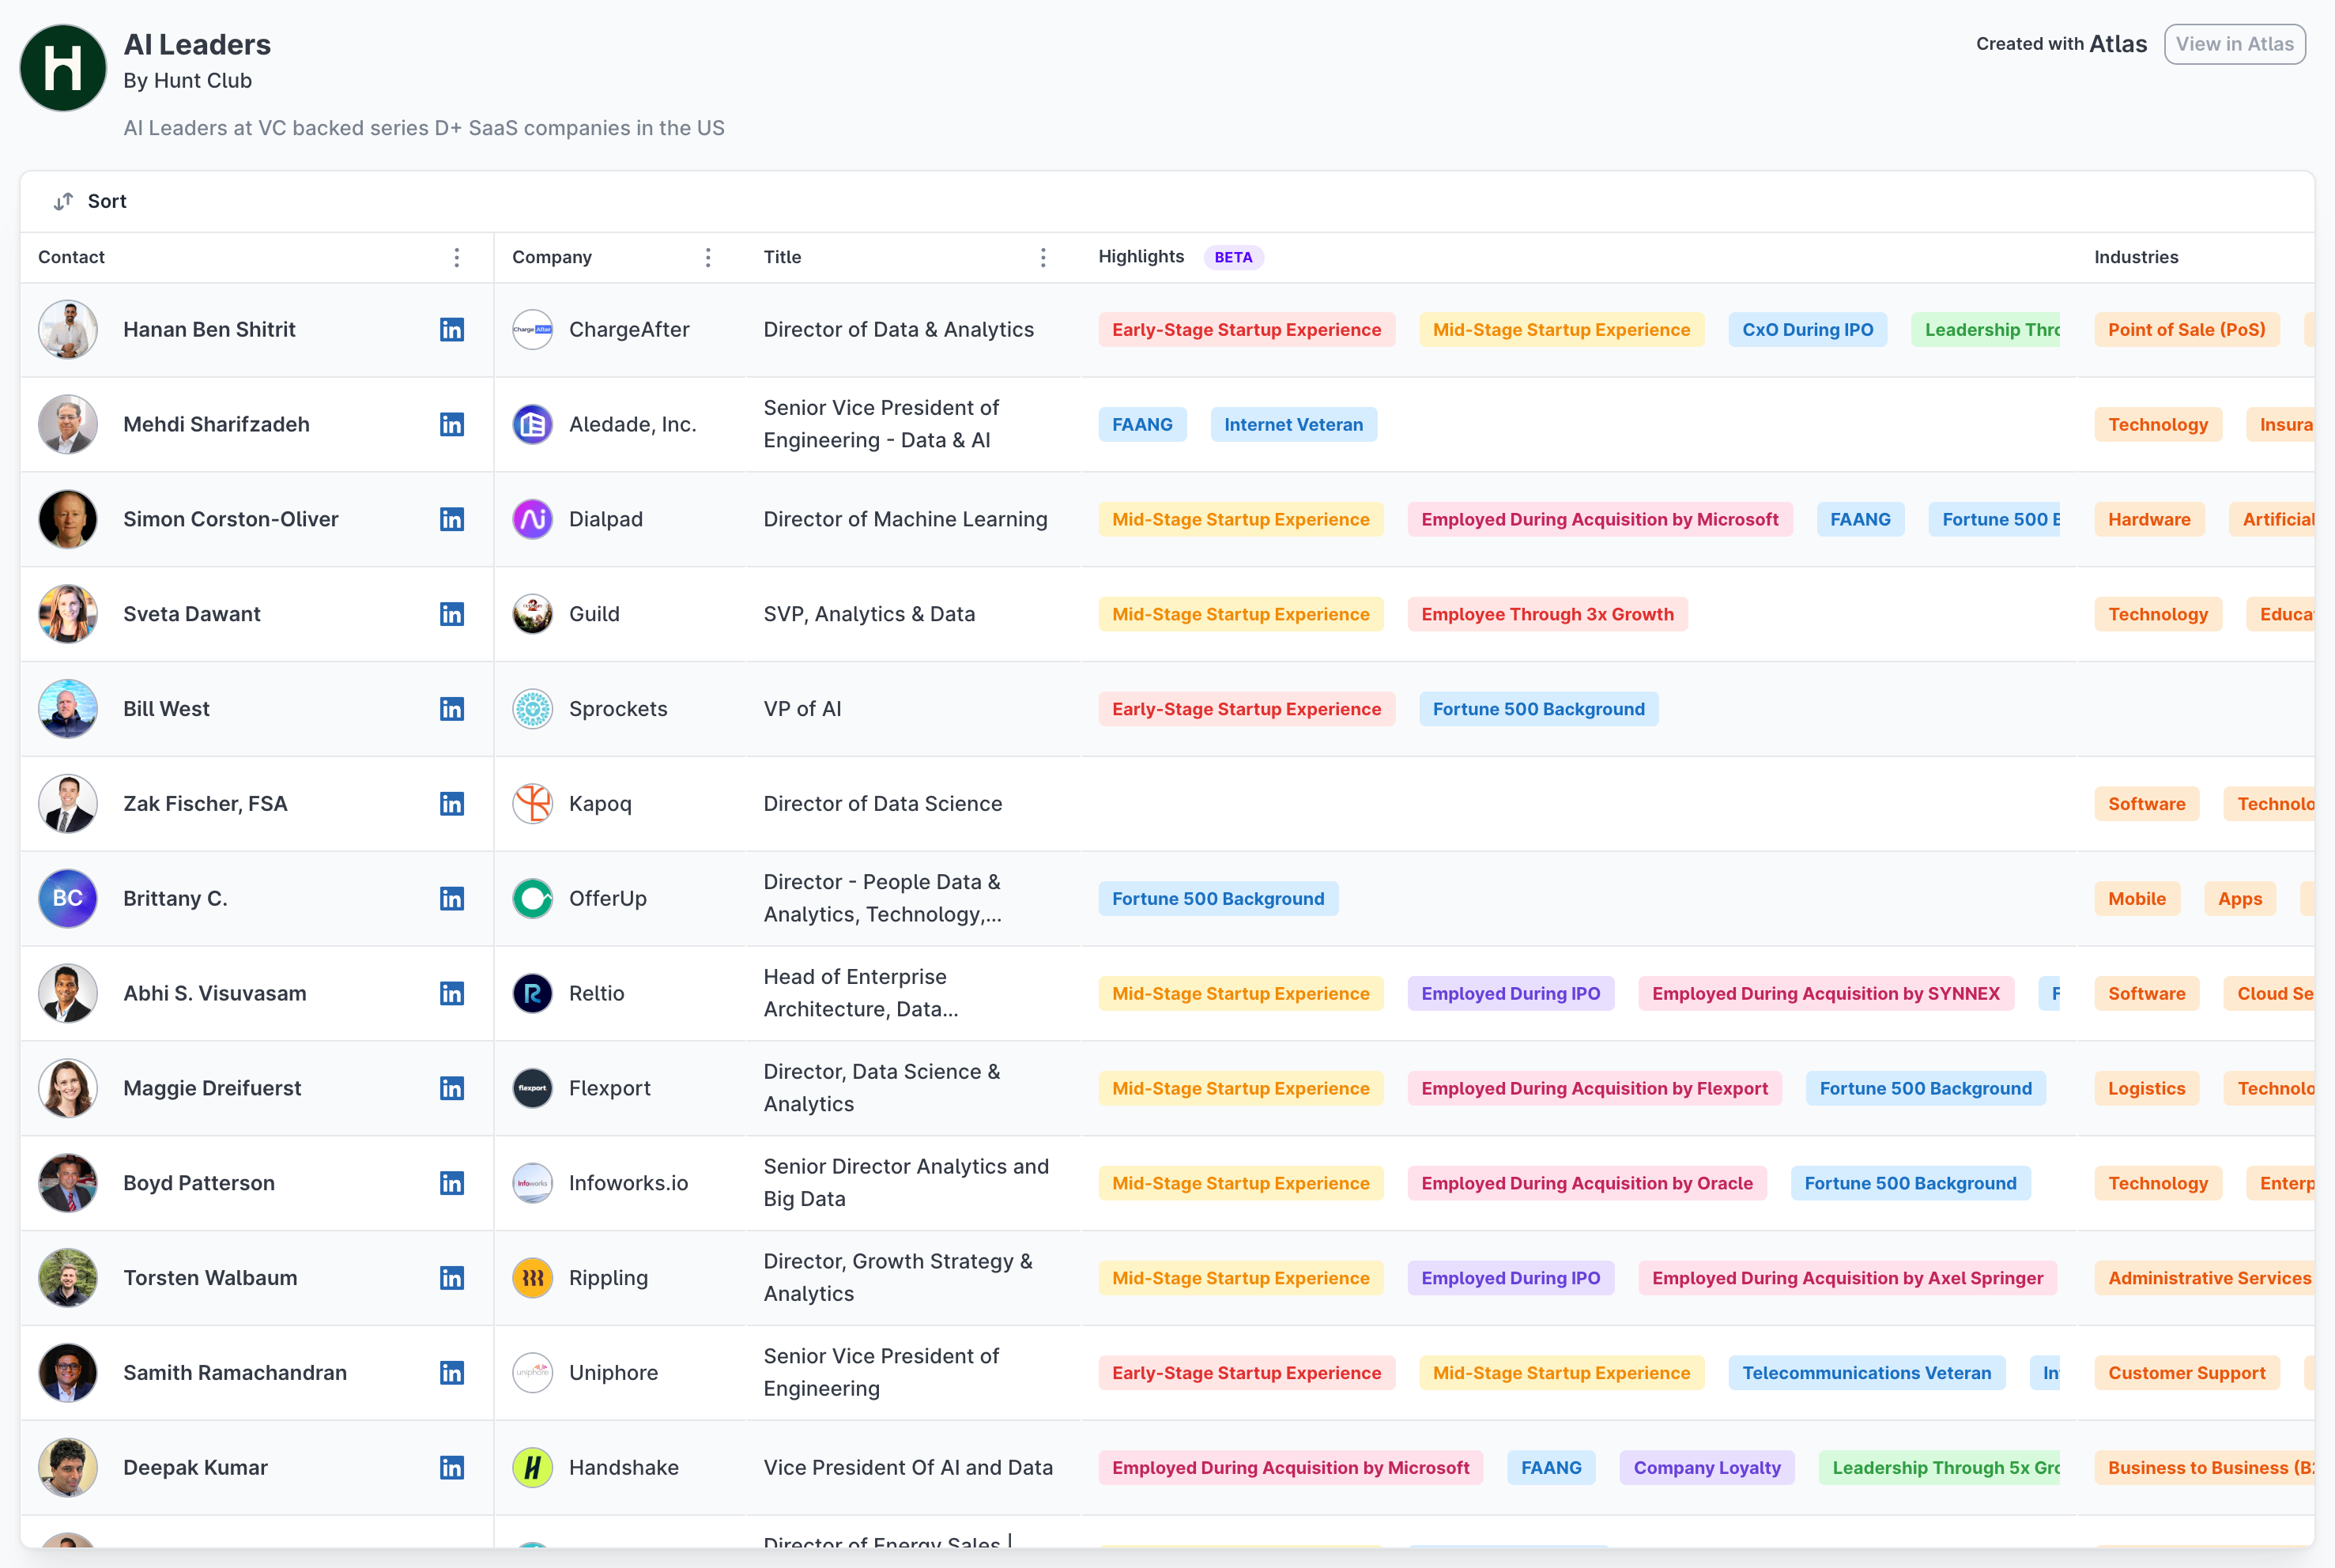This screenshot has height=1568, width=2335.
Task: Open Deepak Kumar's LinkedIn icon
Action: pos(452,1468)
